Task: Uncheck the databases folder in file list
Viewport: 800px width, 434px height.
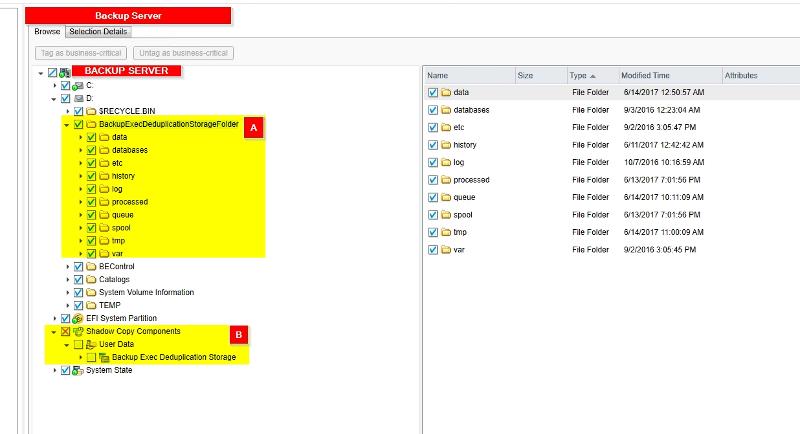Action: [433, 110]
